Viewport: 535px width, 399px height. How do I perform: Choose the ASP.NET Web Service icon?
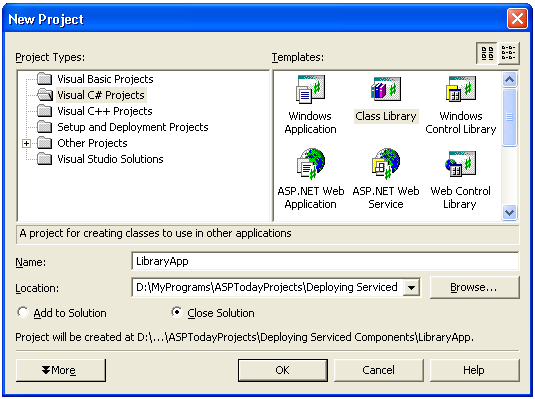point(386,163)
